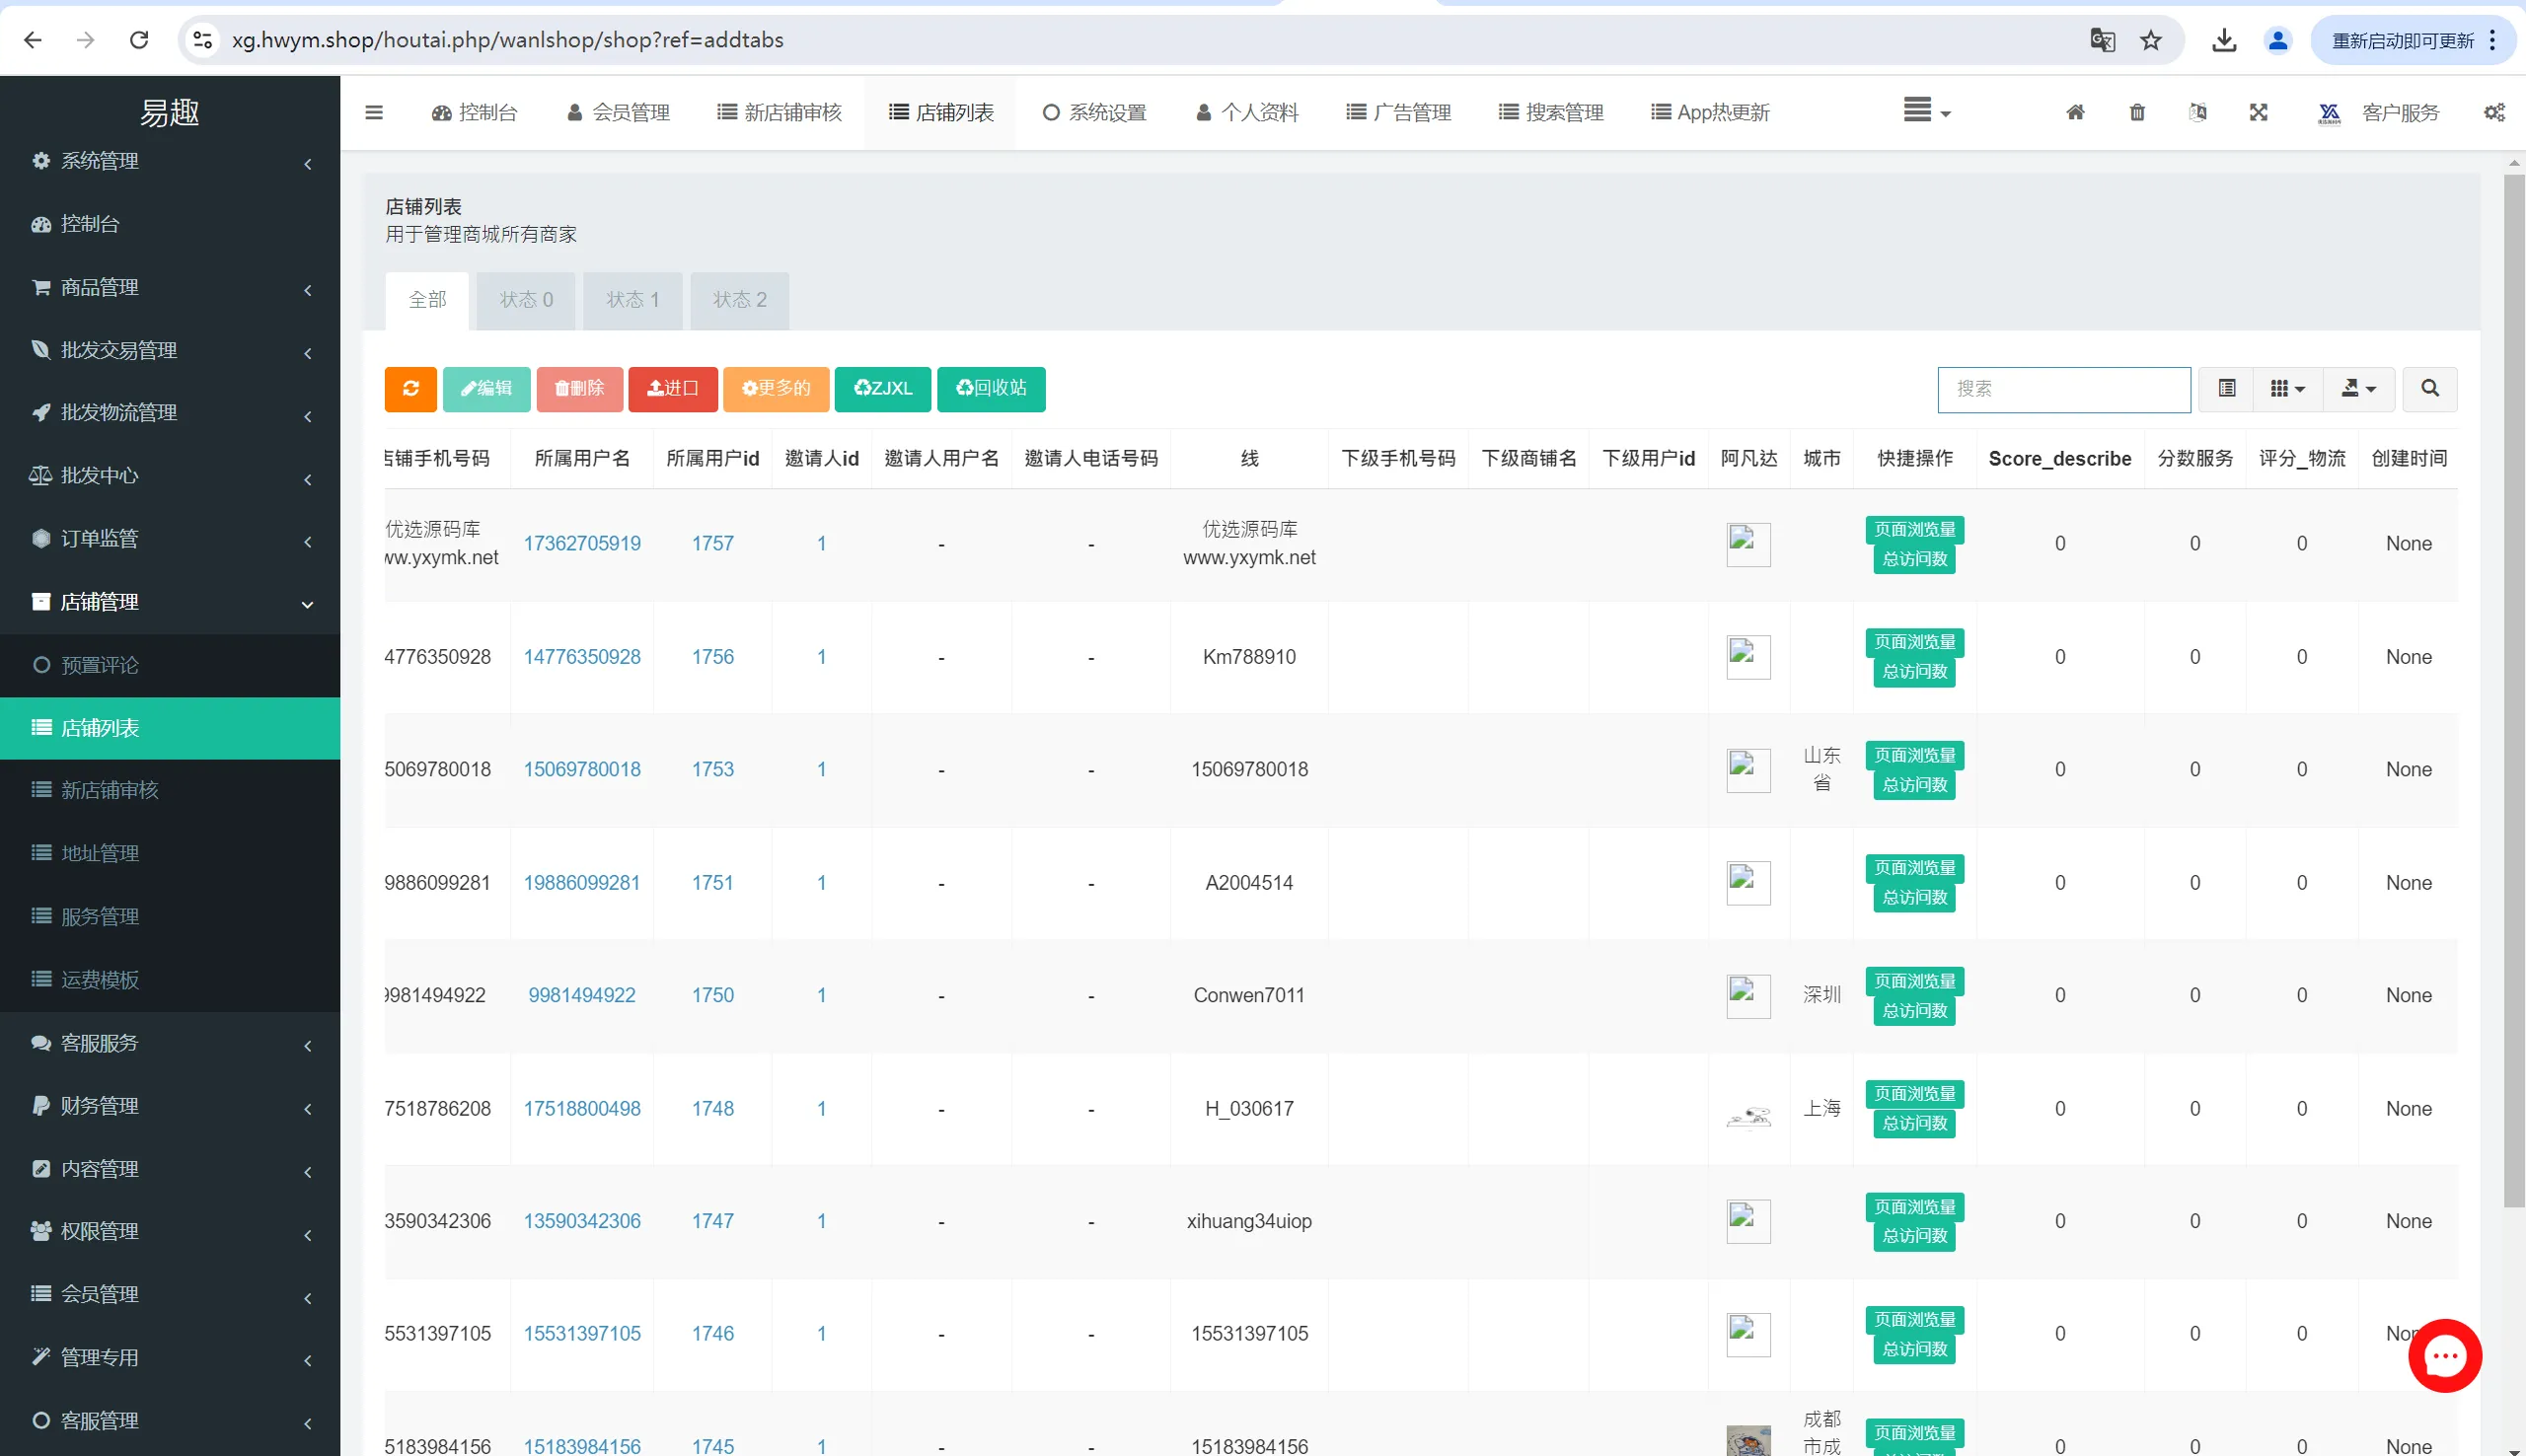This screenshot has width=2526, height=1456.
Task: Click the trash icon in top bar
Action: click(x=2137, y=112)
